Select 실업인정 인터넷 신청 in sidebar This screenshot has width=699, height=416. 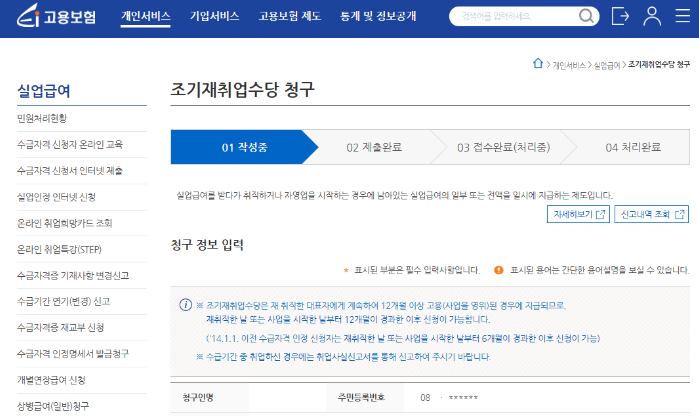pyautogui.click(x=56, y=196)
